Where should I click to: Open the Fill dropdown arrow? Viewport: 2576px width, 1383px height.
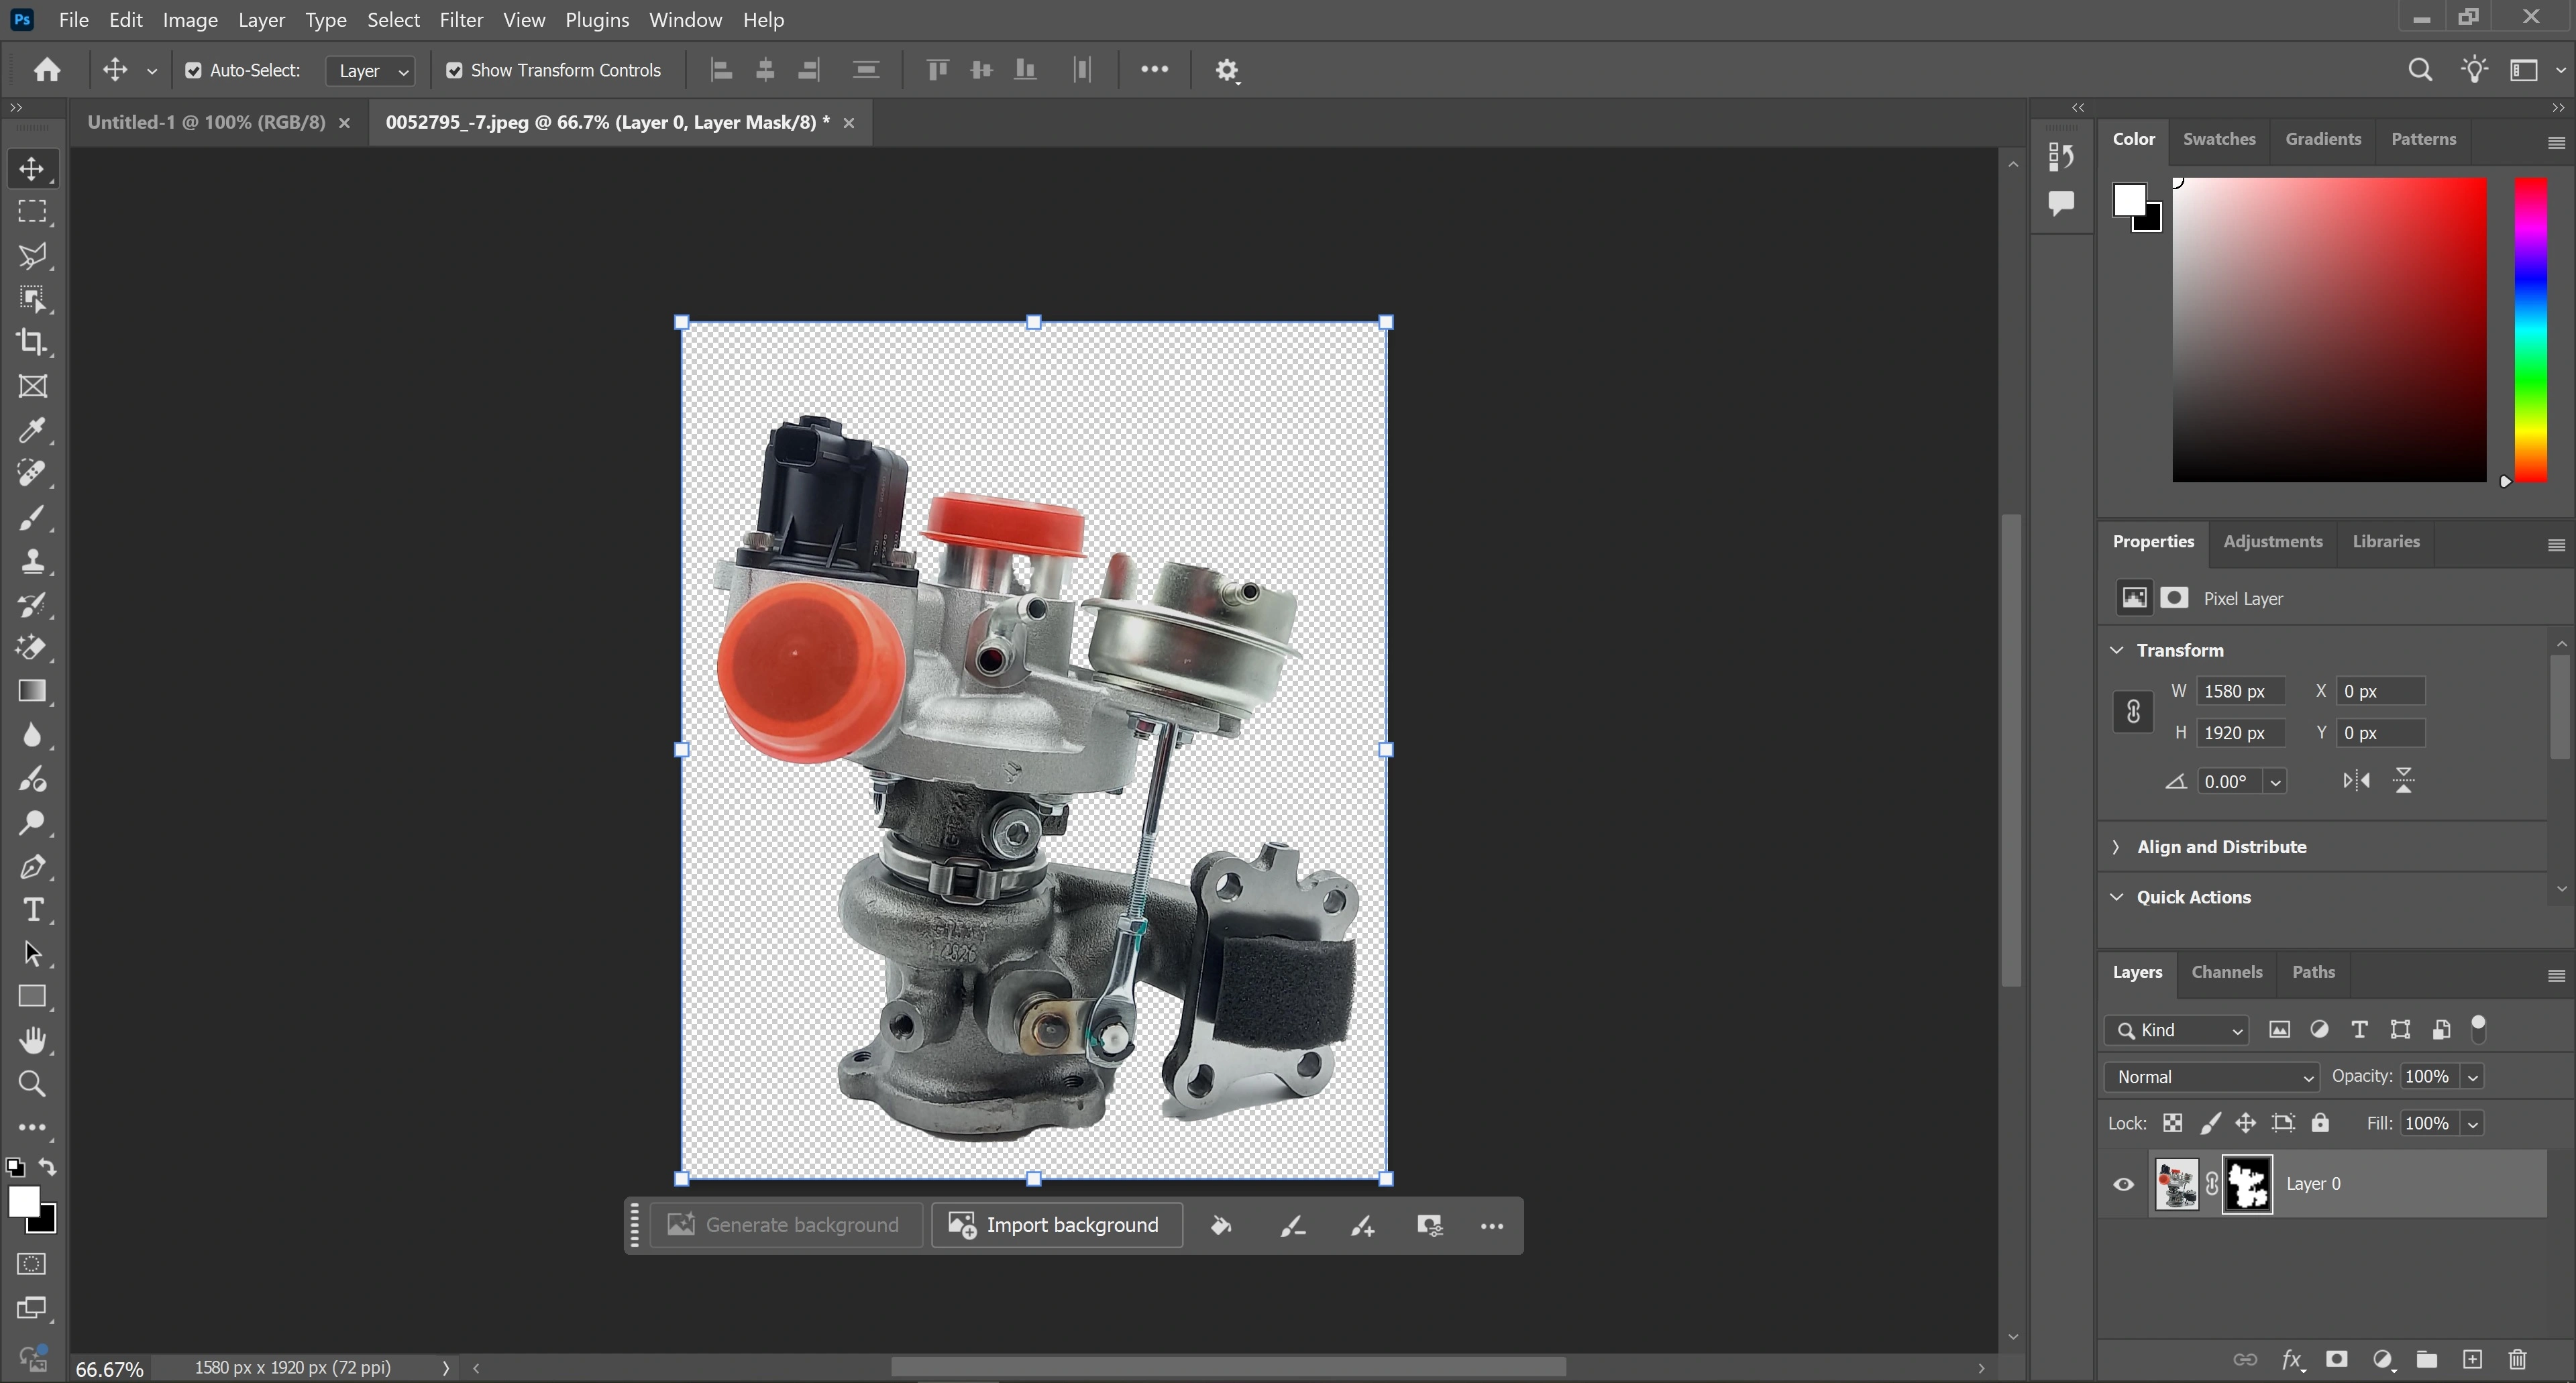pyautogui.click(x=2473, y=1125)
